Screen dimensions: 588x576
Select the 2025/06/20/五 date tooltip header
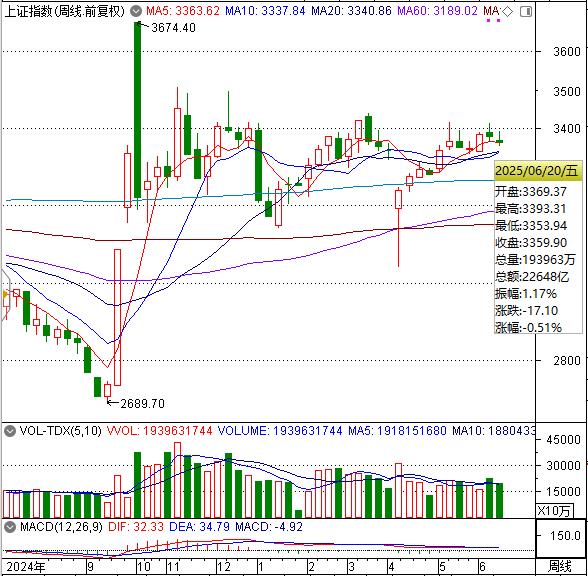coord(537,171)
